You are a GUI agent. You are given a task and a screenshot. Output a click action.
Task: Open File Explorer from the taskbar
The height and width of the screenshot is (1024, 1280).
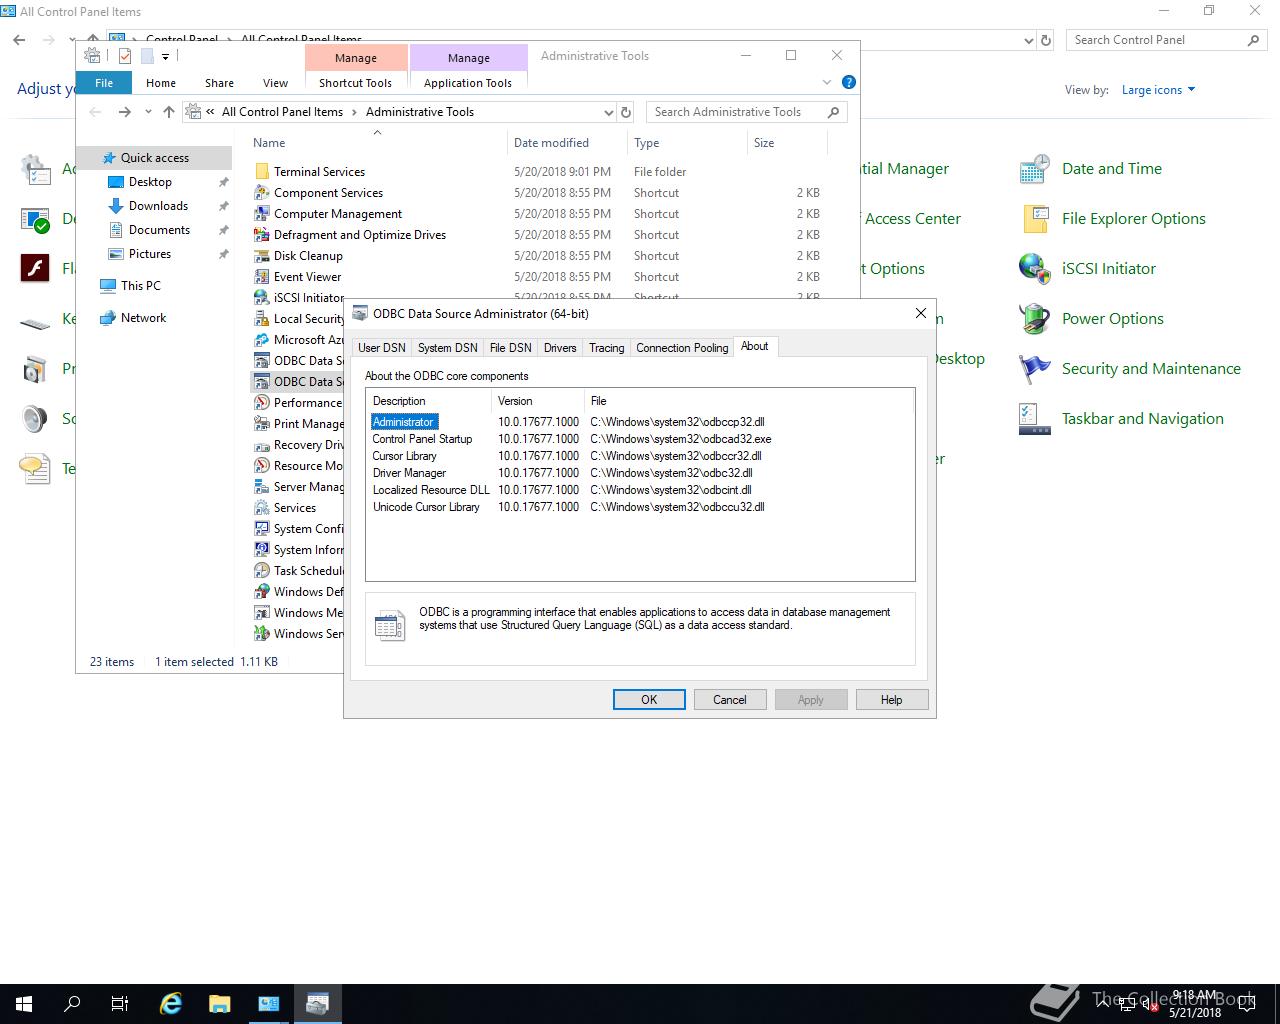click(219, 1004)
